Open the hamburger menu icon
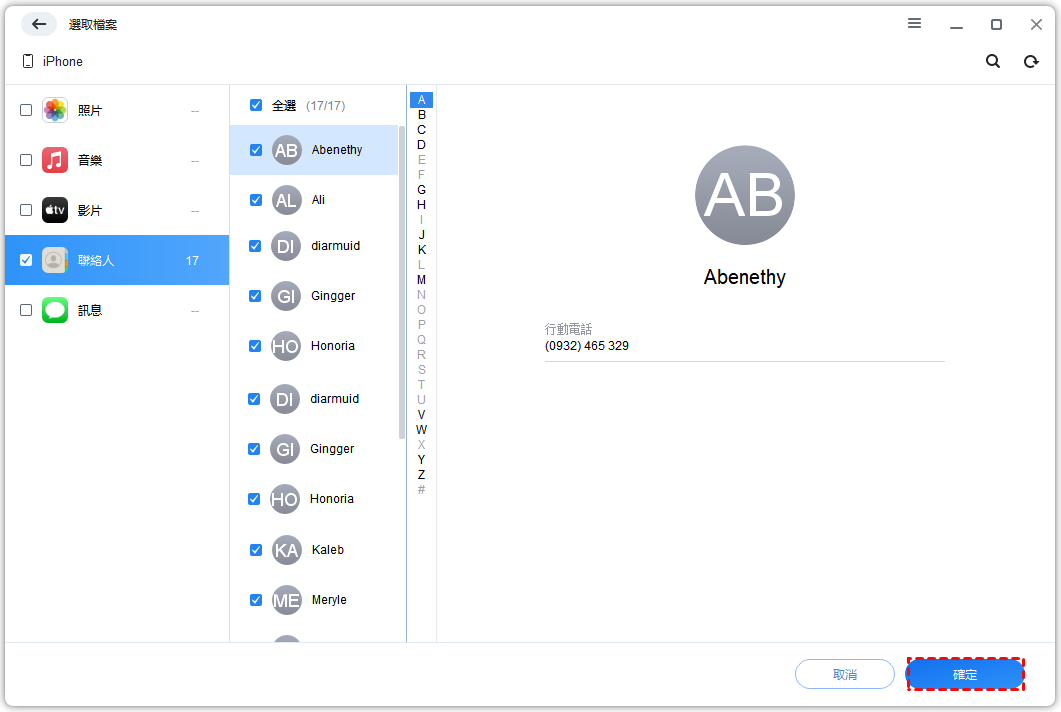The height and width of the screenshot is (712, 1061). tap(914, 24)
